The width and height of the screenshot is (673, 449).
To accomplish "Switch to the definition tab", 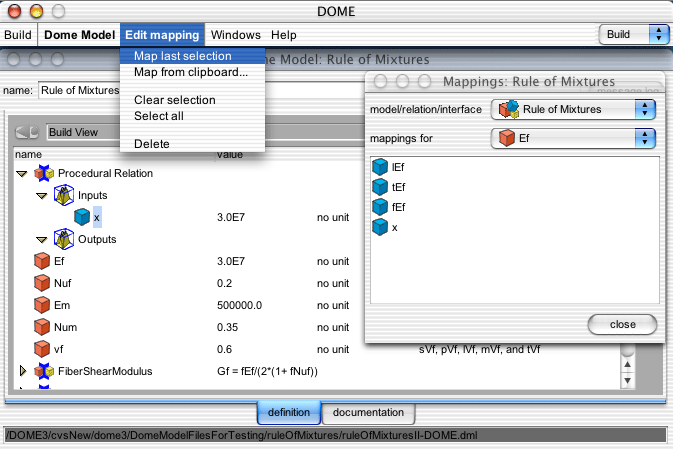I will tap(289, 412).
